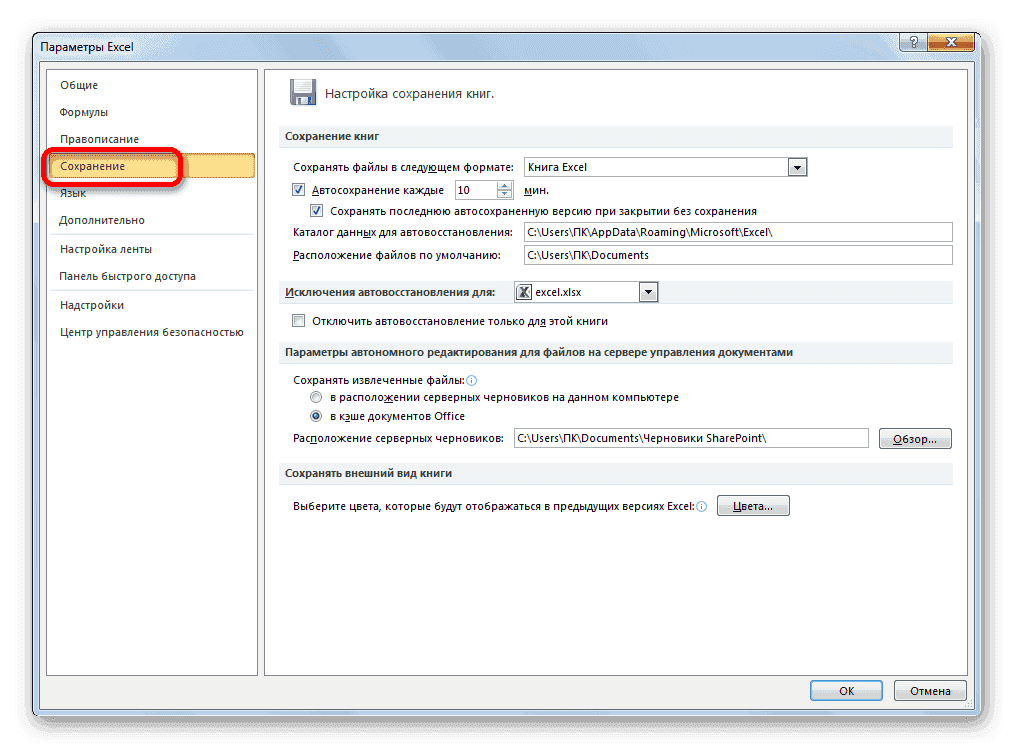Select the Office document cache radio button
Image resolution: width=1014 pixels, height=749 pixels.
tap(316, 416)
